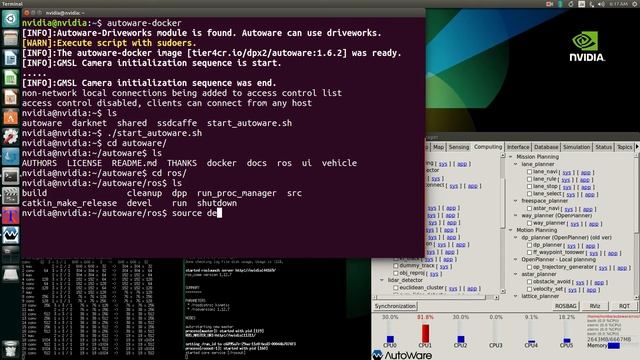The height and width of the screenshot is (360, 640).
Task: Open app link next to op_trajectory_generator
Action: pos(622,268)
